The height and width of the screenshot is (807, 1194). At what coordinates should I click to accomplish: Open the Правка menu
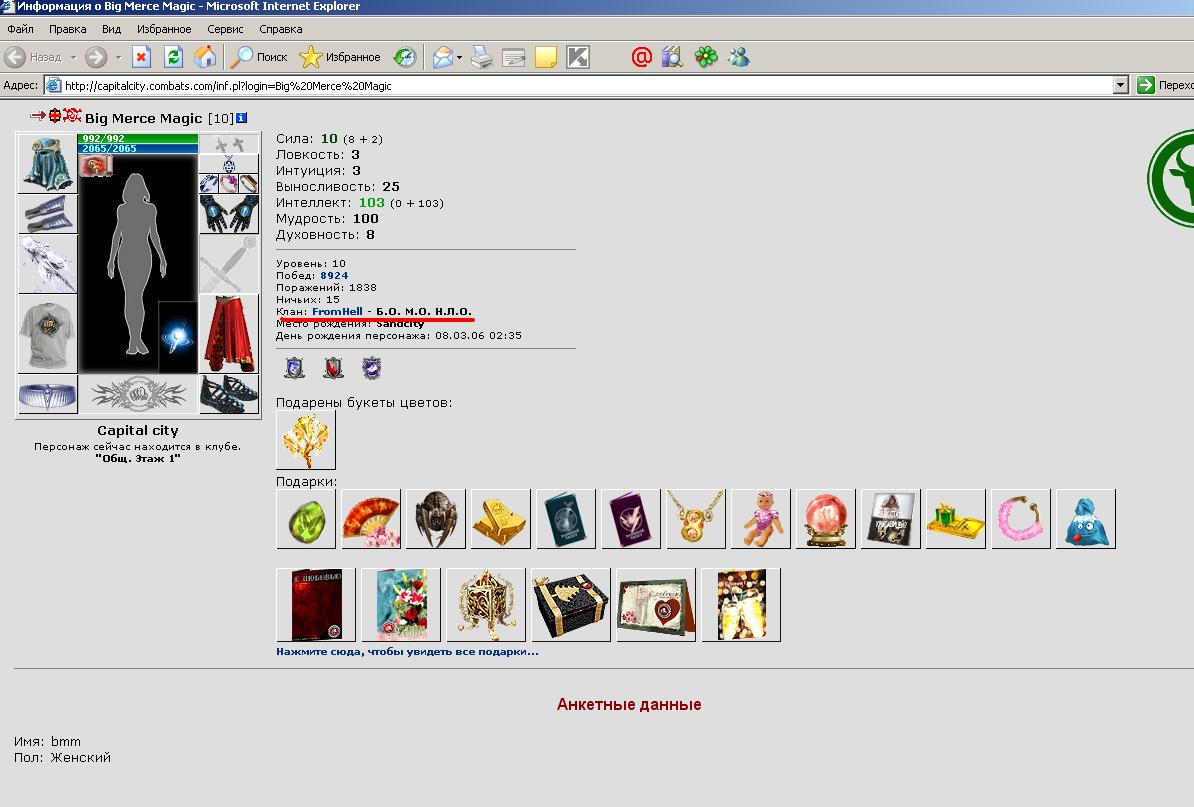(x=67, y=29)
